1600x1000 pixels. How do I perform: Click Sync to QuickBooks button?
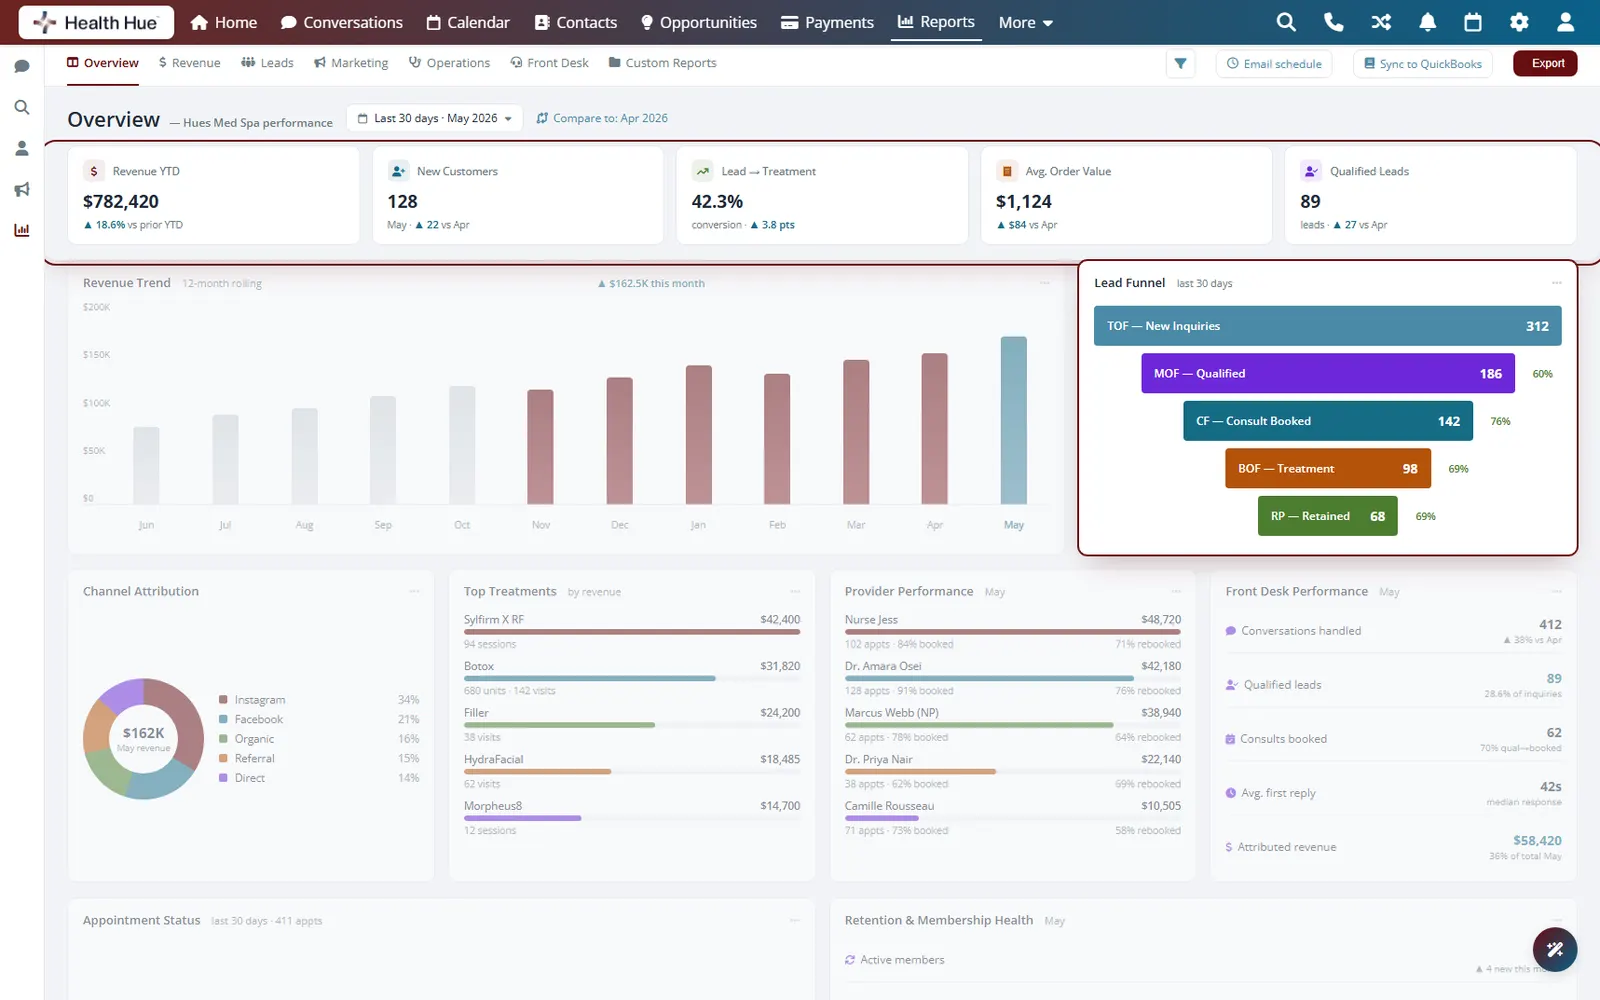1423,63
